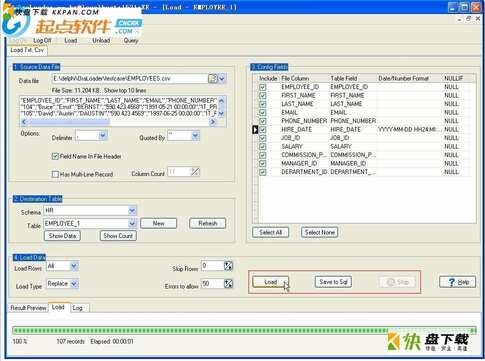The width and height of the screenshot is (485, 361).
Task: Open the Log Off menu
Action: pyautogui.click(x=42, y=40)
